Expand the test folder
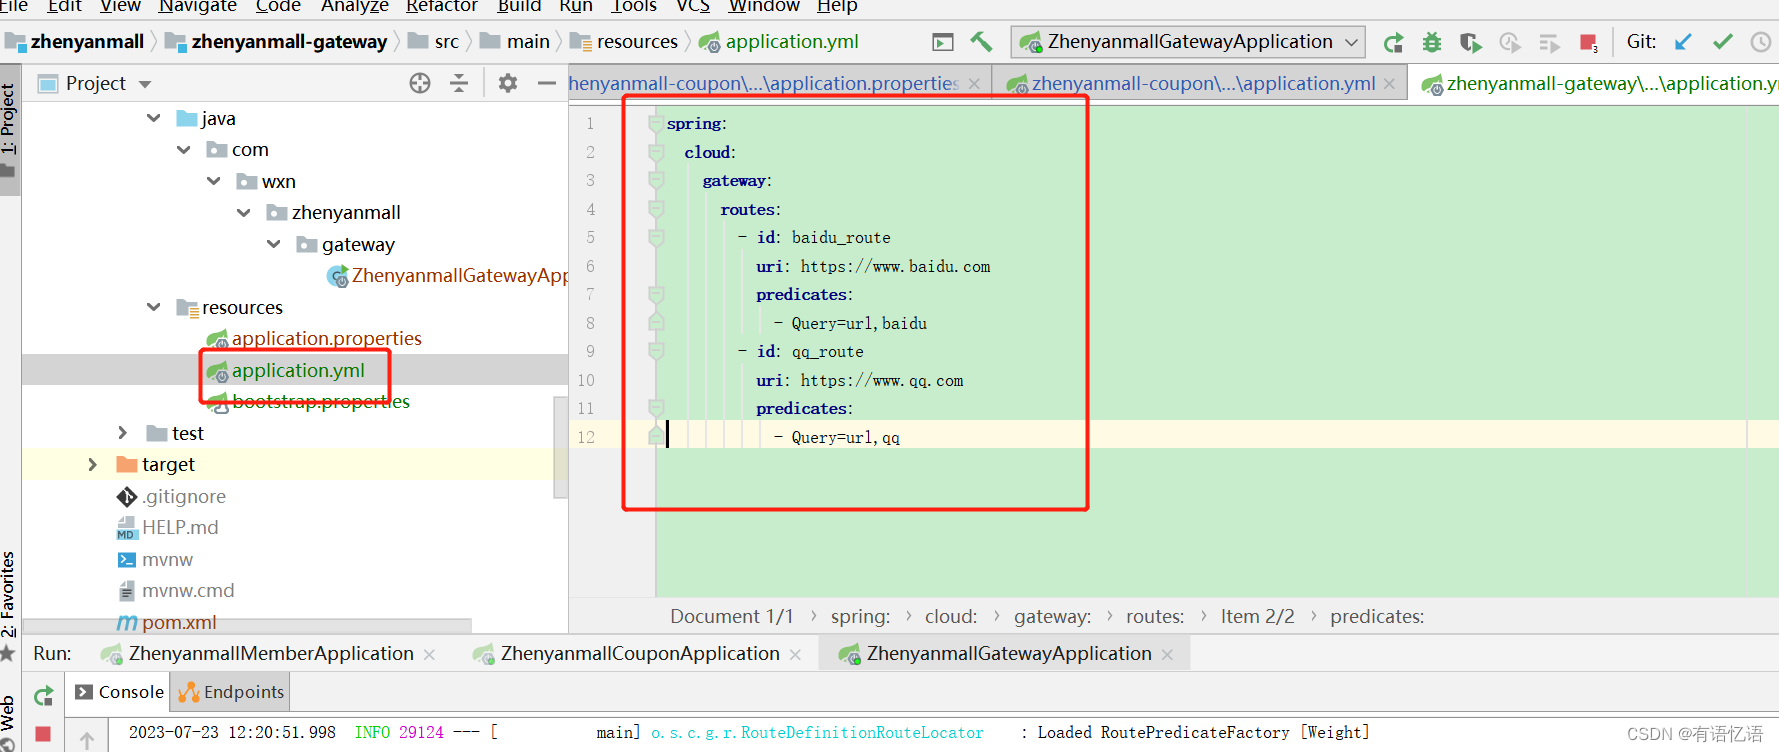Screen dimensions: 1779x752 pos(123,433)
